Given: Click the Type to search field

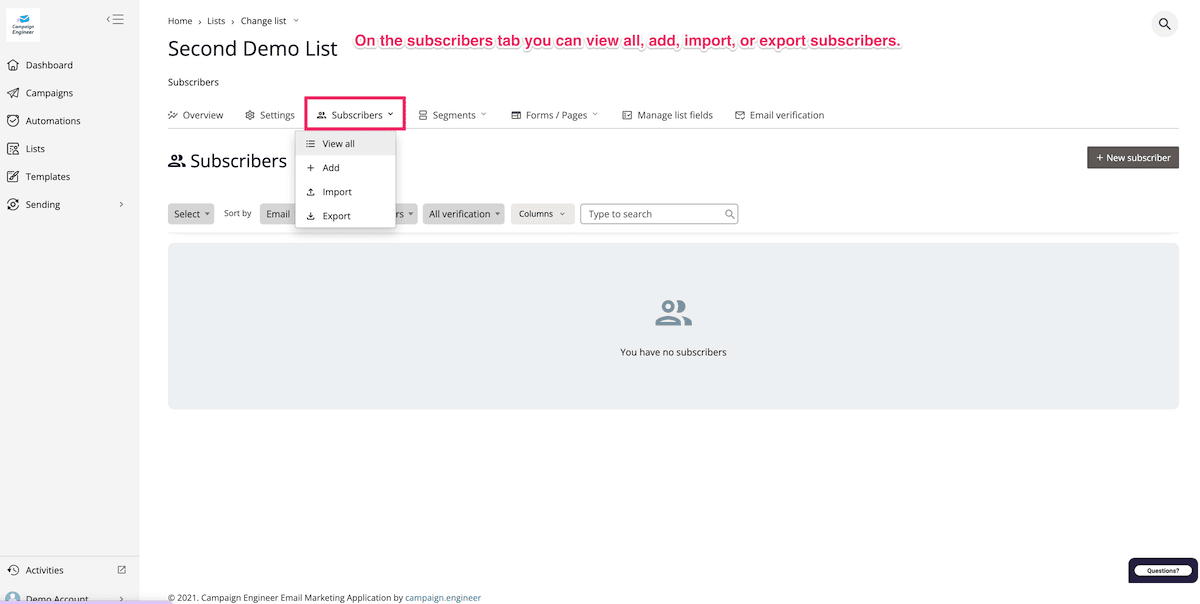Looking at the screenshot, I should click(x=659, y=214).
